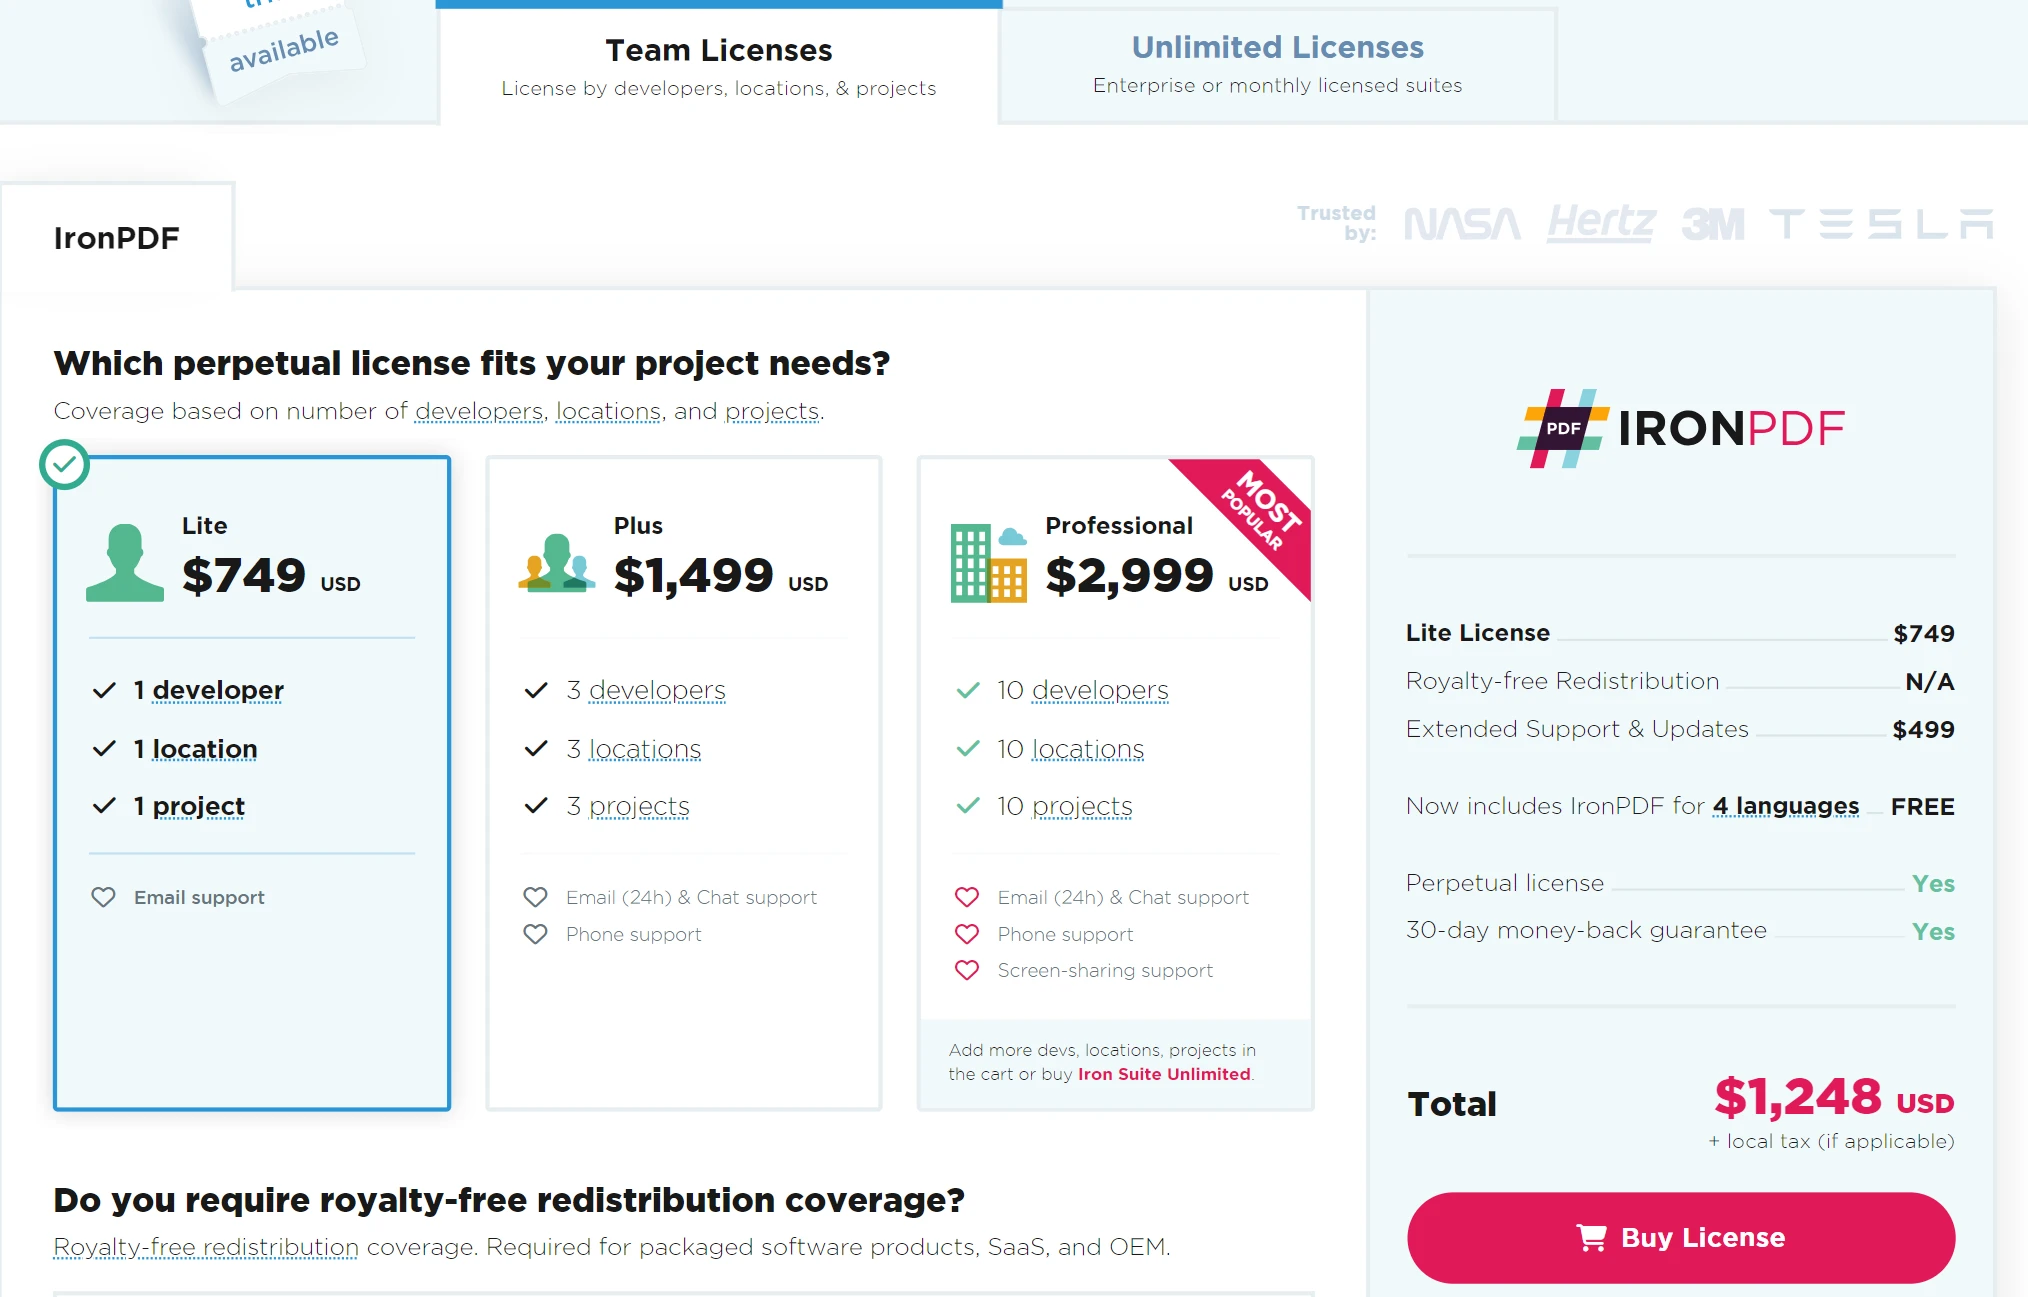This screenshot has height=1297, width=2028.
Task: Switch to Unlimited Licenses tab
Action: [1276, 59]
